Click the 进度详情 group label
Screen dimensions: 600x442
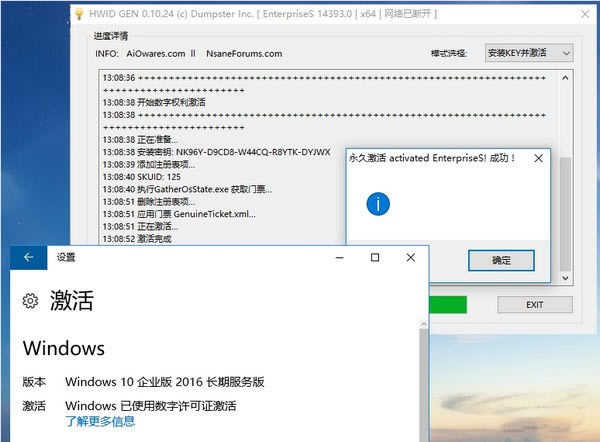point(111,36)
